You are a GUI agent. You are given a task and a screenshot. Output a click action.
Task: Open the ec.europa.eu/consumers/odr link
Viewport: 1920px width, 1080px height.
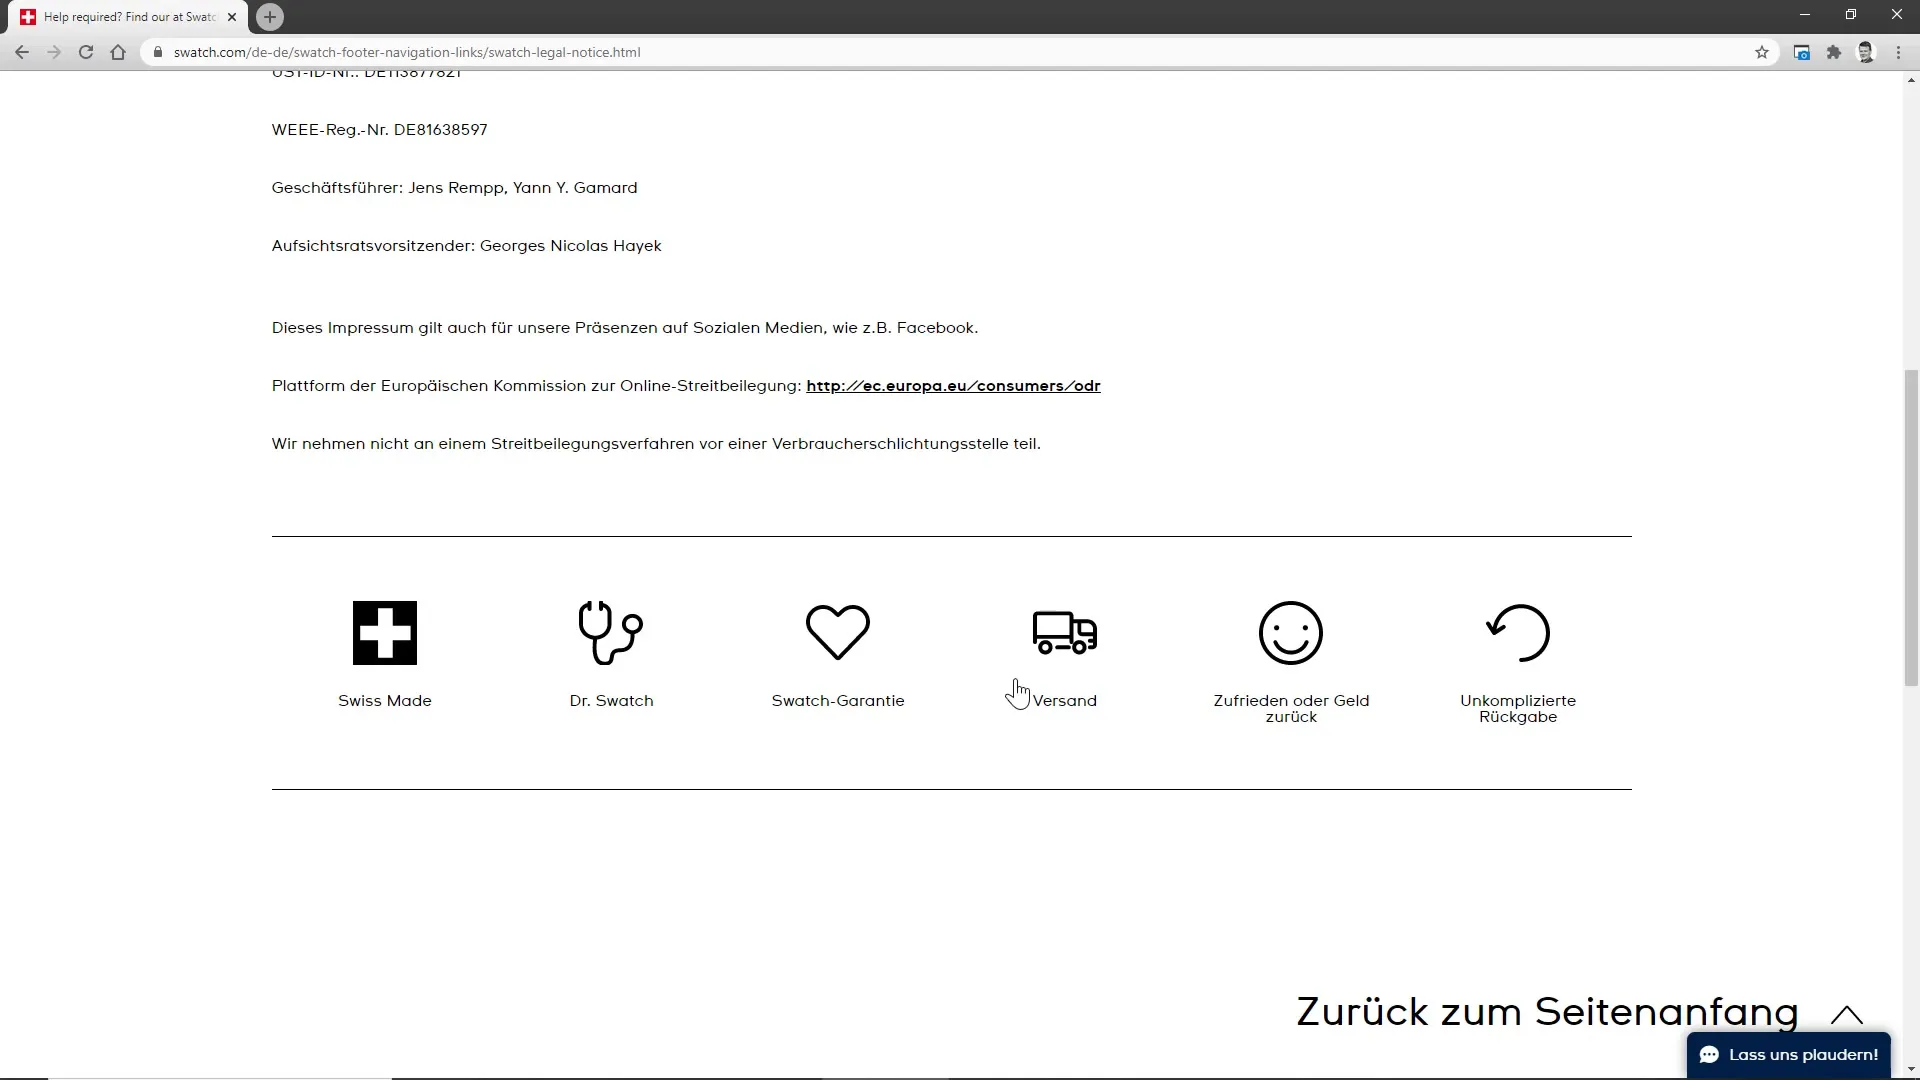coord(953,386)
